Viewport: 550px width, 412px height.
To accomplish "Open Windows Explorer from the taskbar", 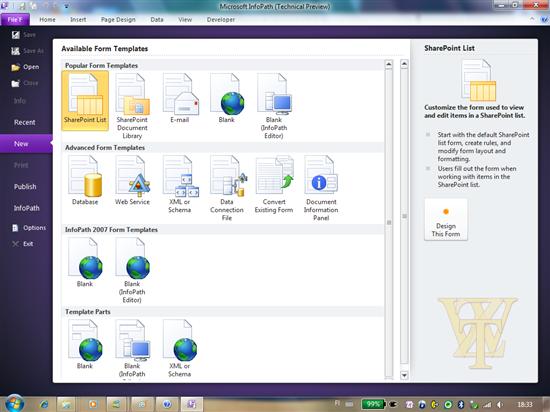I will pyautogui.click(x=67, y=404).
